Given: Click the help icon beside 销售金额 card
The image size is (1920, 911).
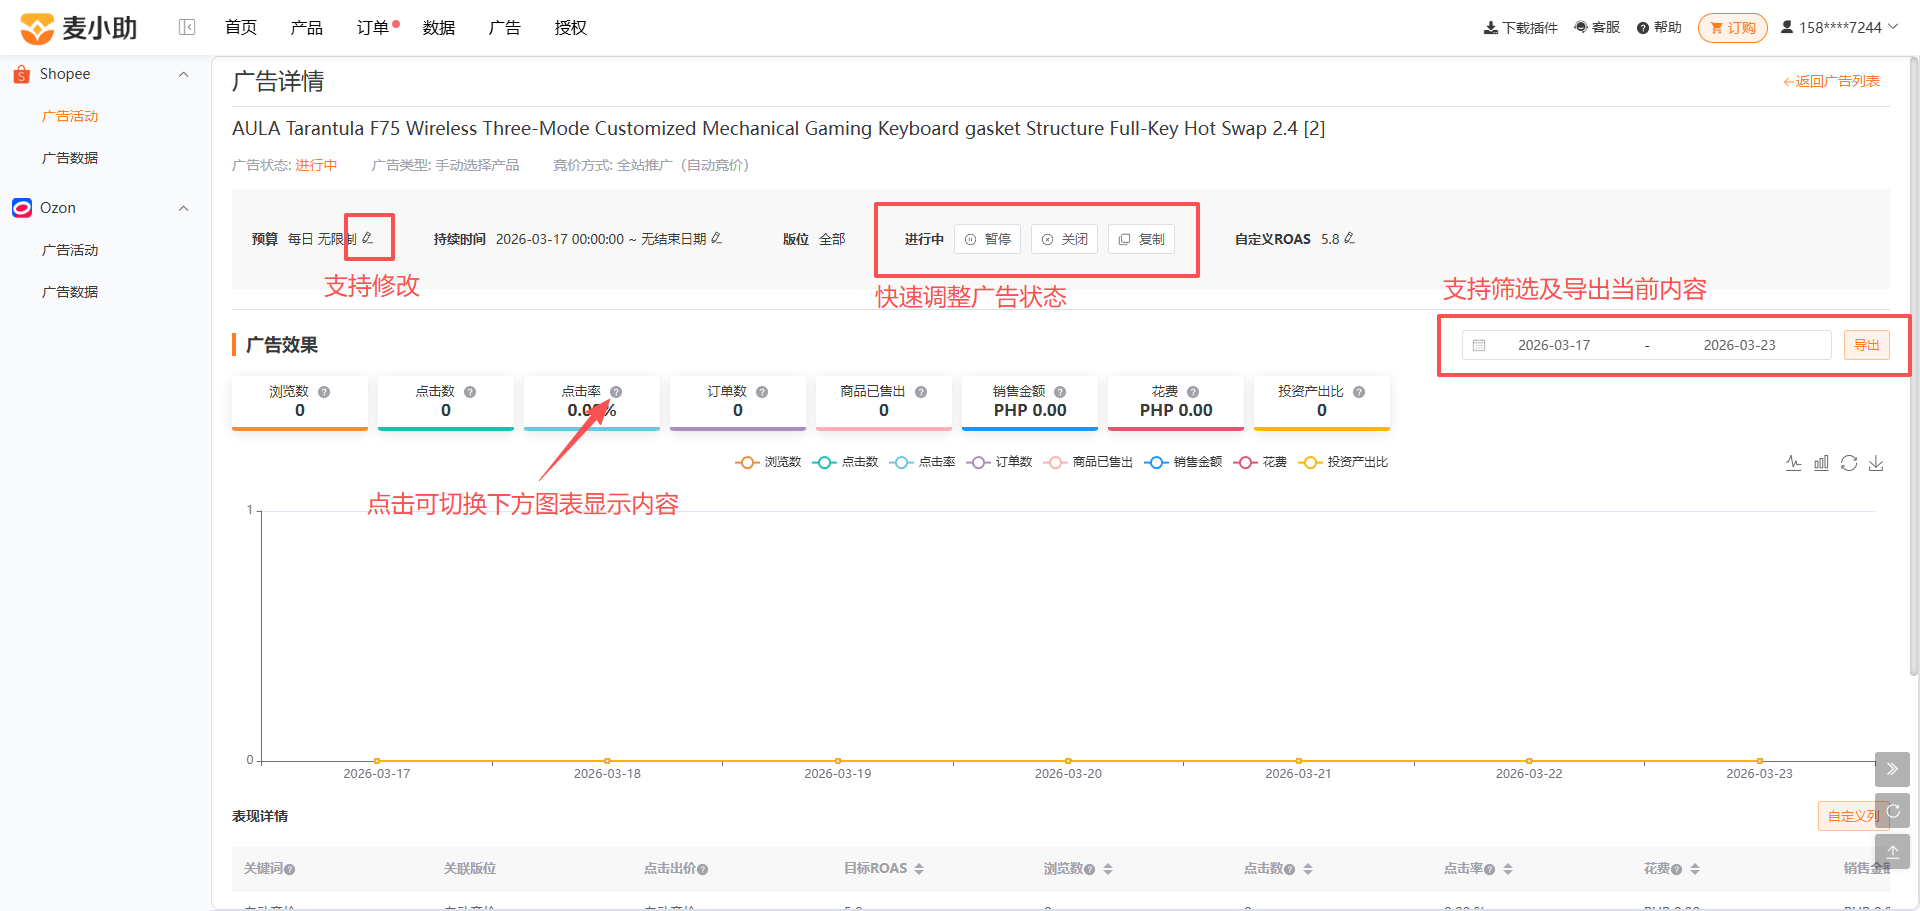Looking at the screenshot, I should point(1060,392).
